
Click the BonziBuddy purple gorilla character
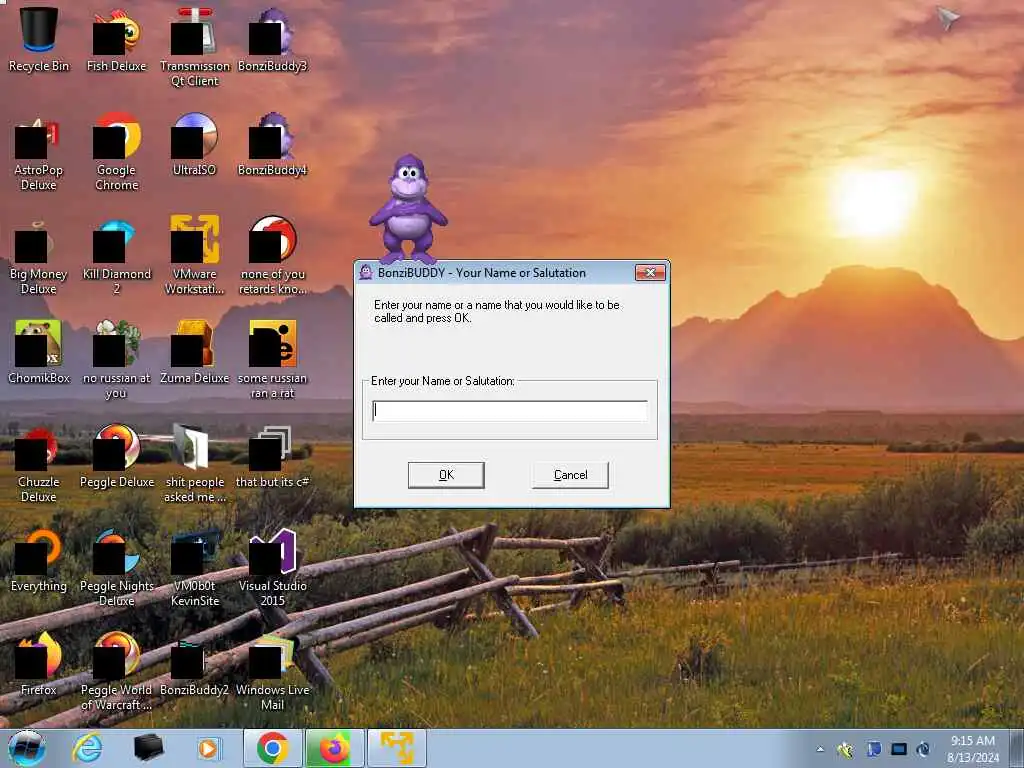point(408,209)
